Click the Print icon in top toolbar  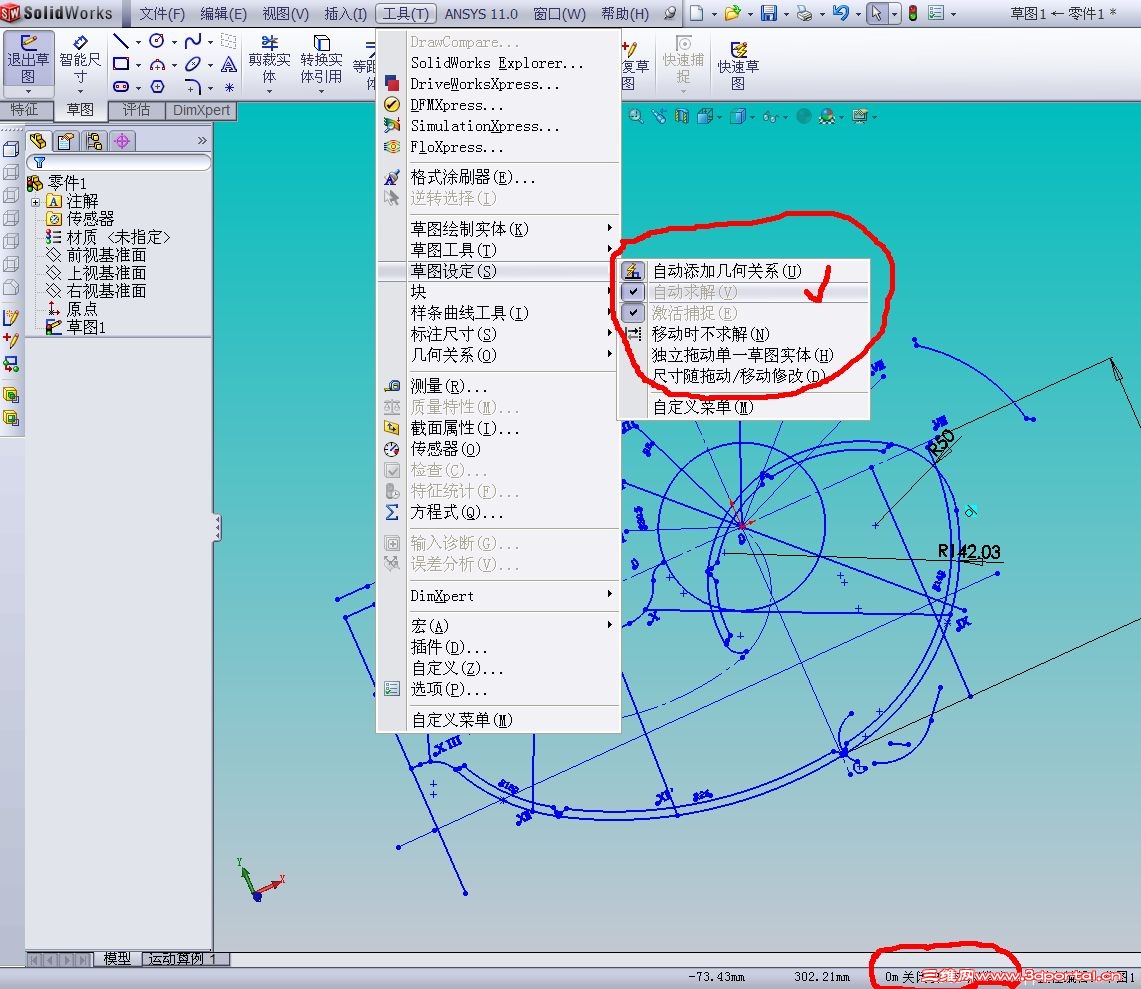(x=804, y=12)
